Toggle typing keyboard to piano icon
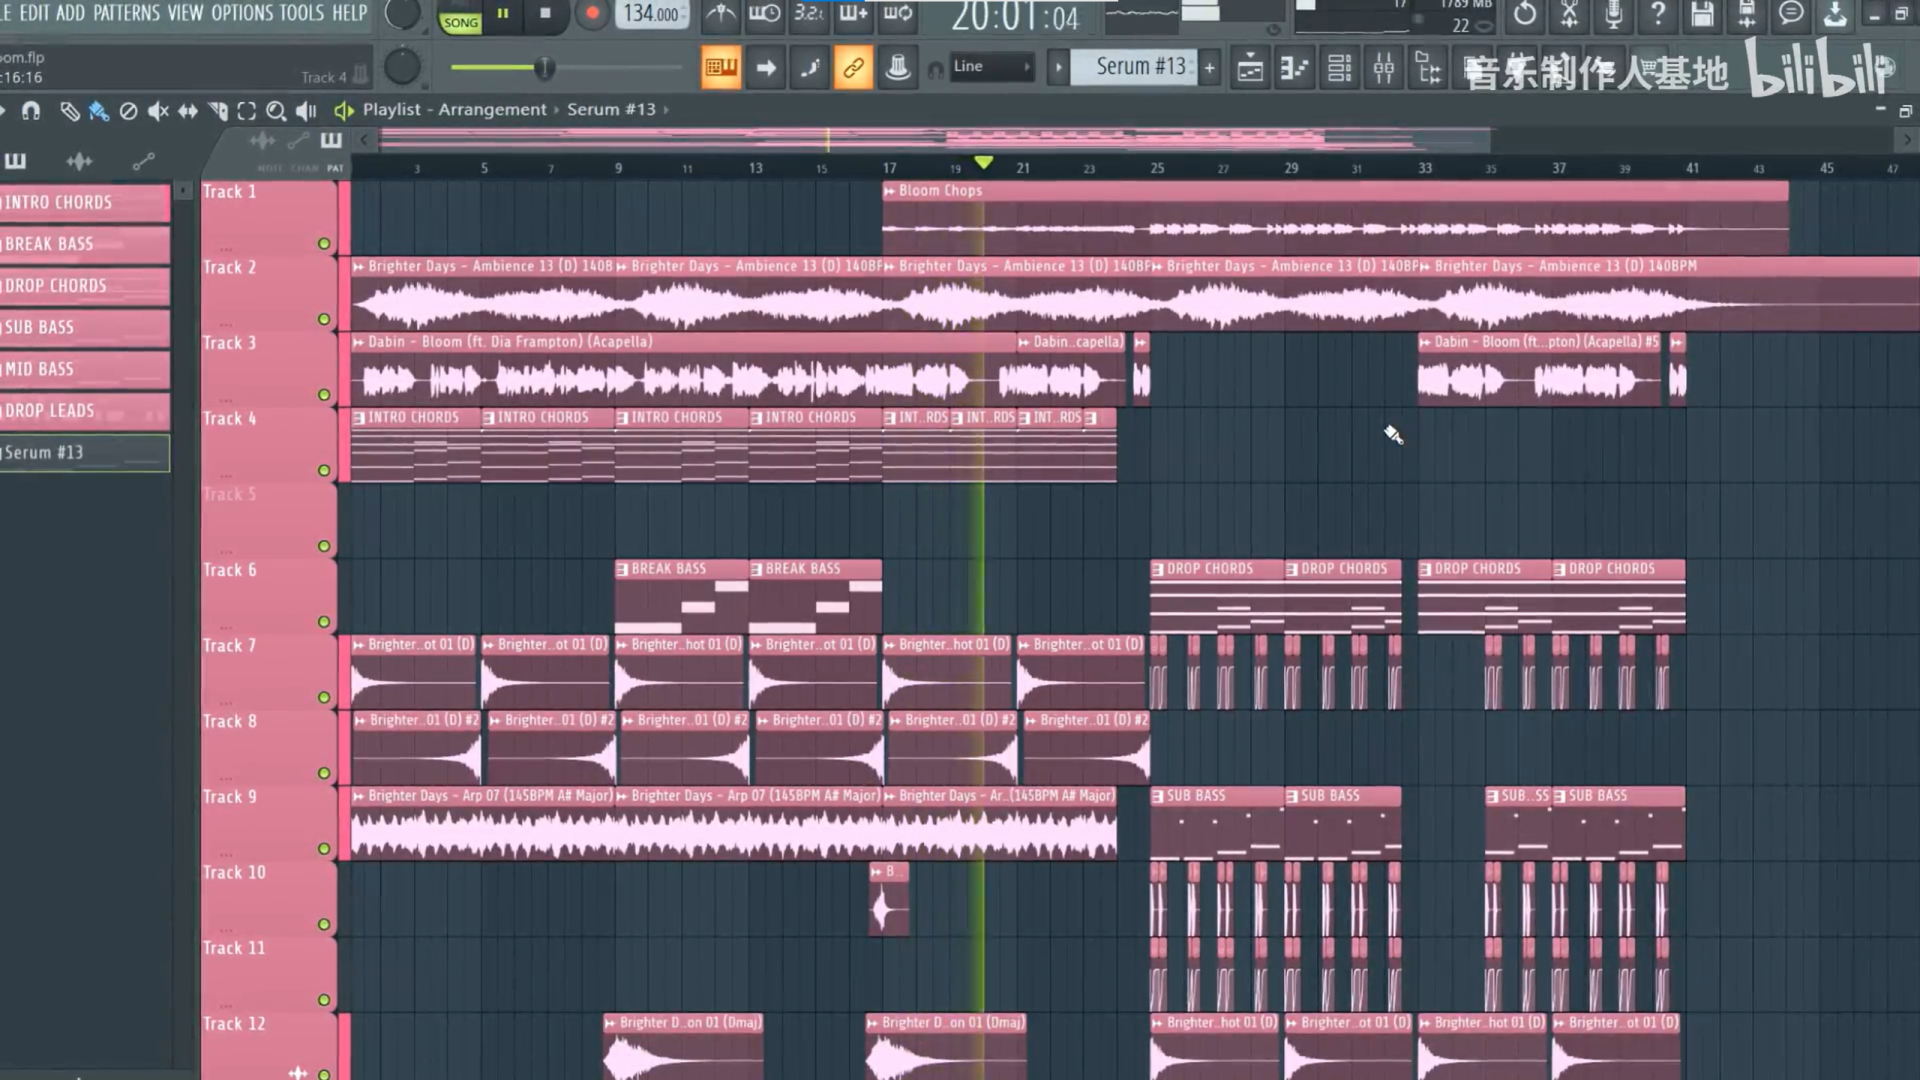This screenshot has width=1920, height=1080. 721,68
